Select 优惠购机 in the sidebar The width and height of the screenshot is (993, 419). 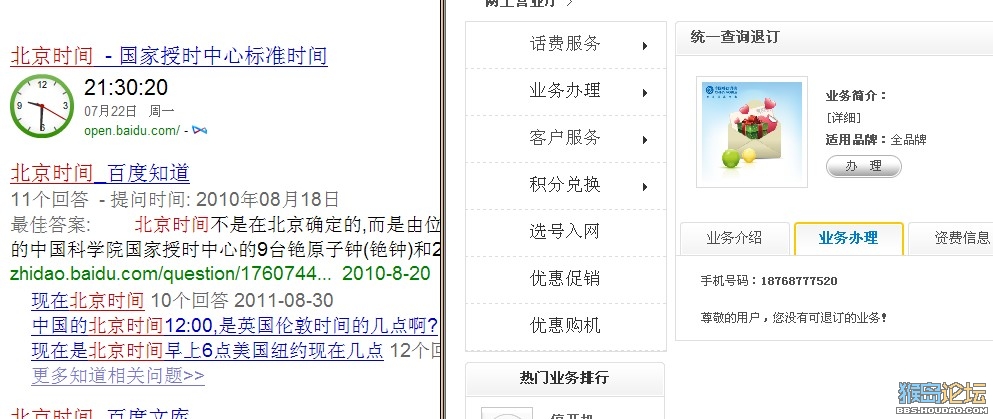(565, 325)
